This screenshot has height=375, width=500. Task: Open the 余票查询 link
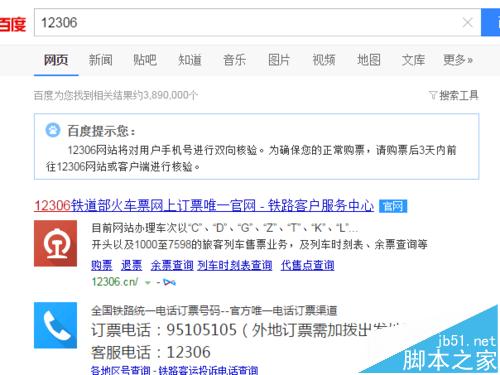(172, 265)
